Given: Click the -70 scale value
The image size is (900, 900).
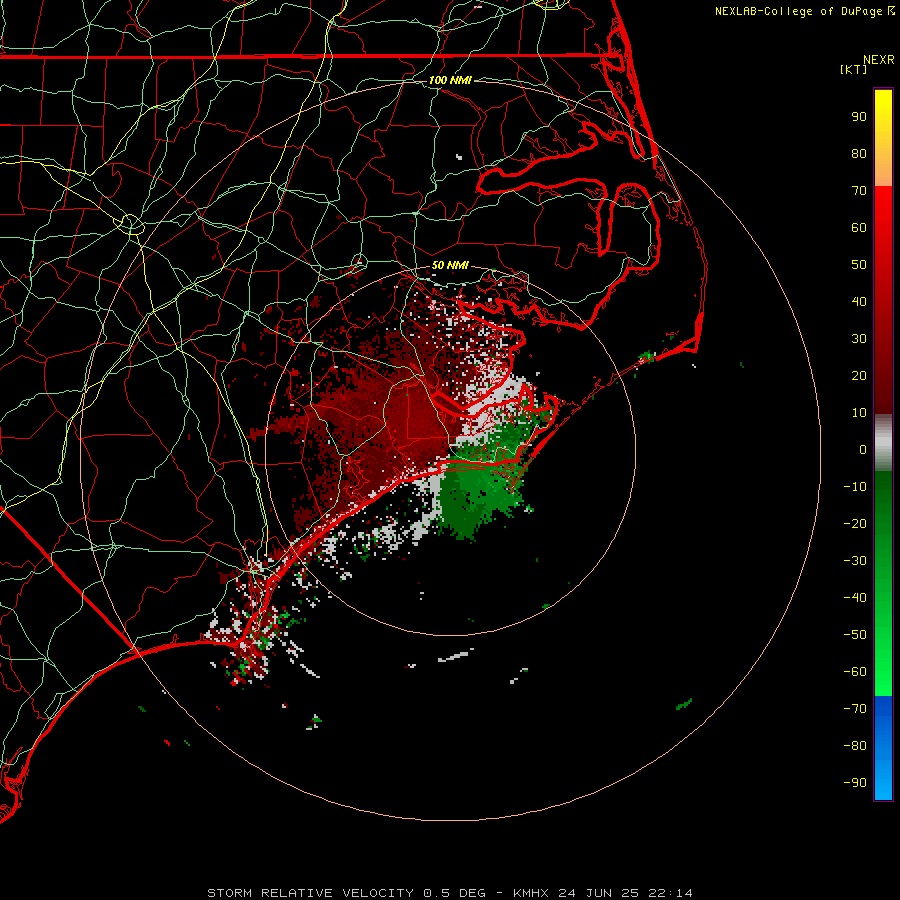Looking at the screenshot, I should tap(855, 709).
